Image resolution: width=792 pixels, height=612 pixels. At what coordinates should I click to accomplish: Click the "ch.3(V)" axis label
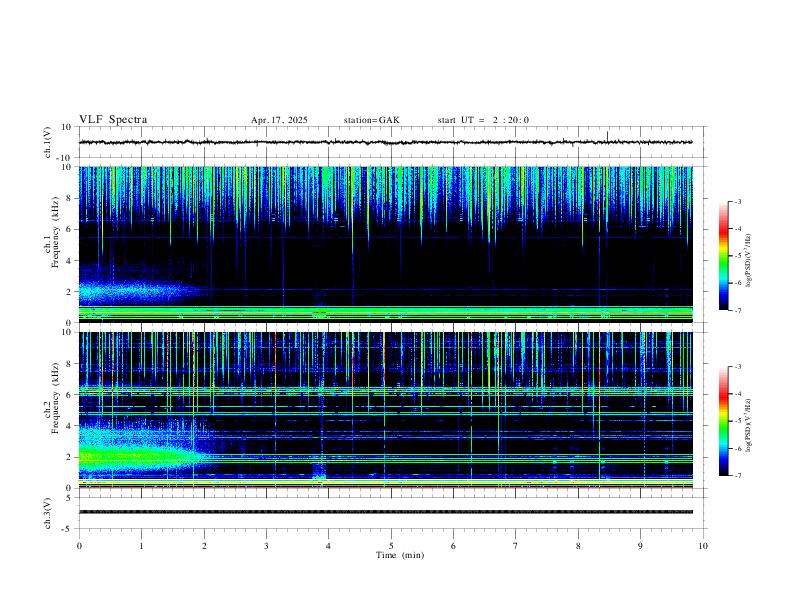pyautogui.click(x=48, y=513)
